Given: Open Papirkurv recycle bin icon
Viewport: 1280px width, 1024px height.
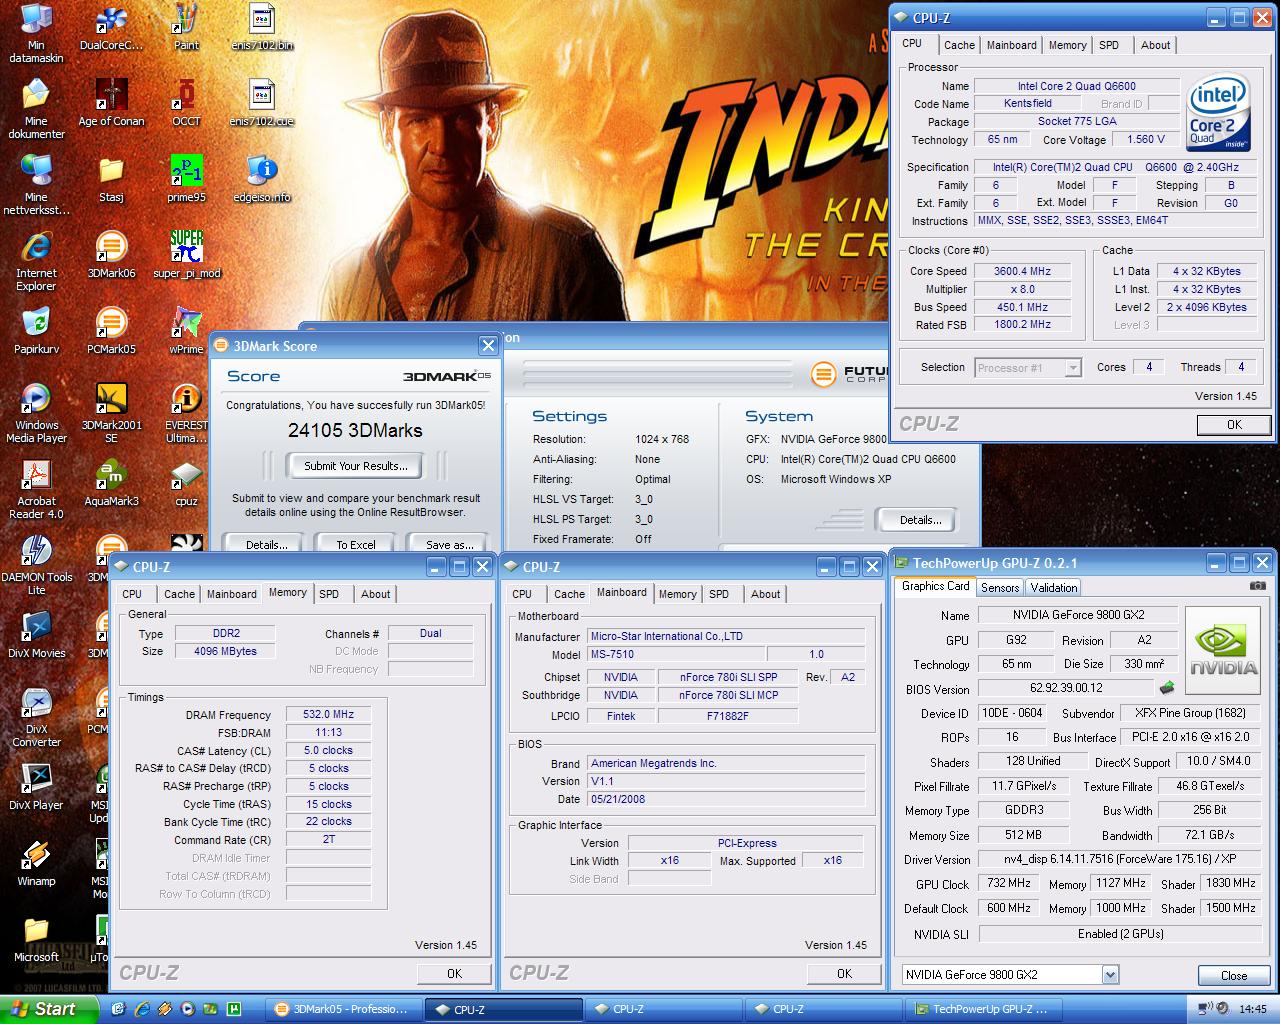Looking at the screenshot, I should 36,332.
